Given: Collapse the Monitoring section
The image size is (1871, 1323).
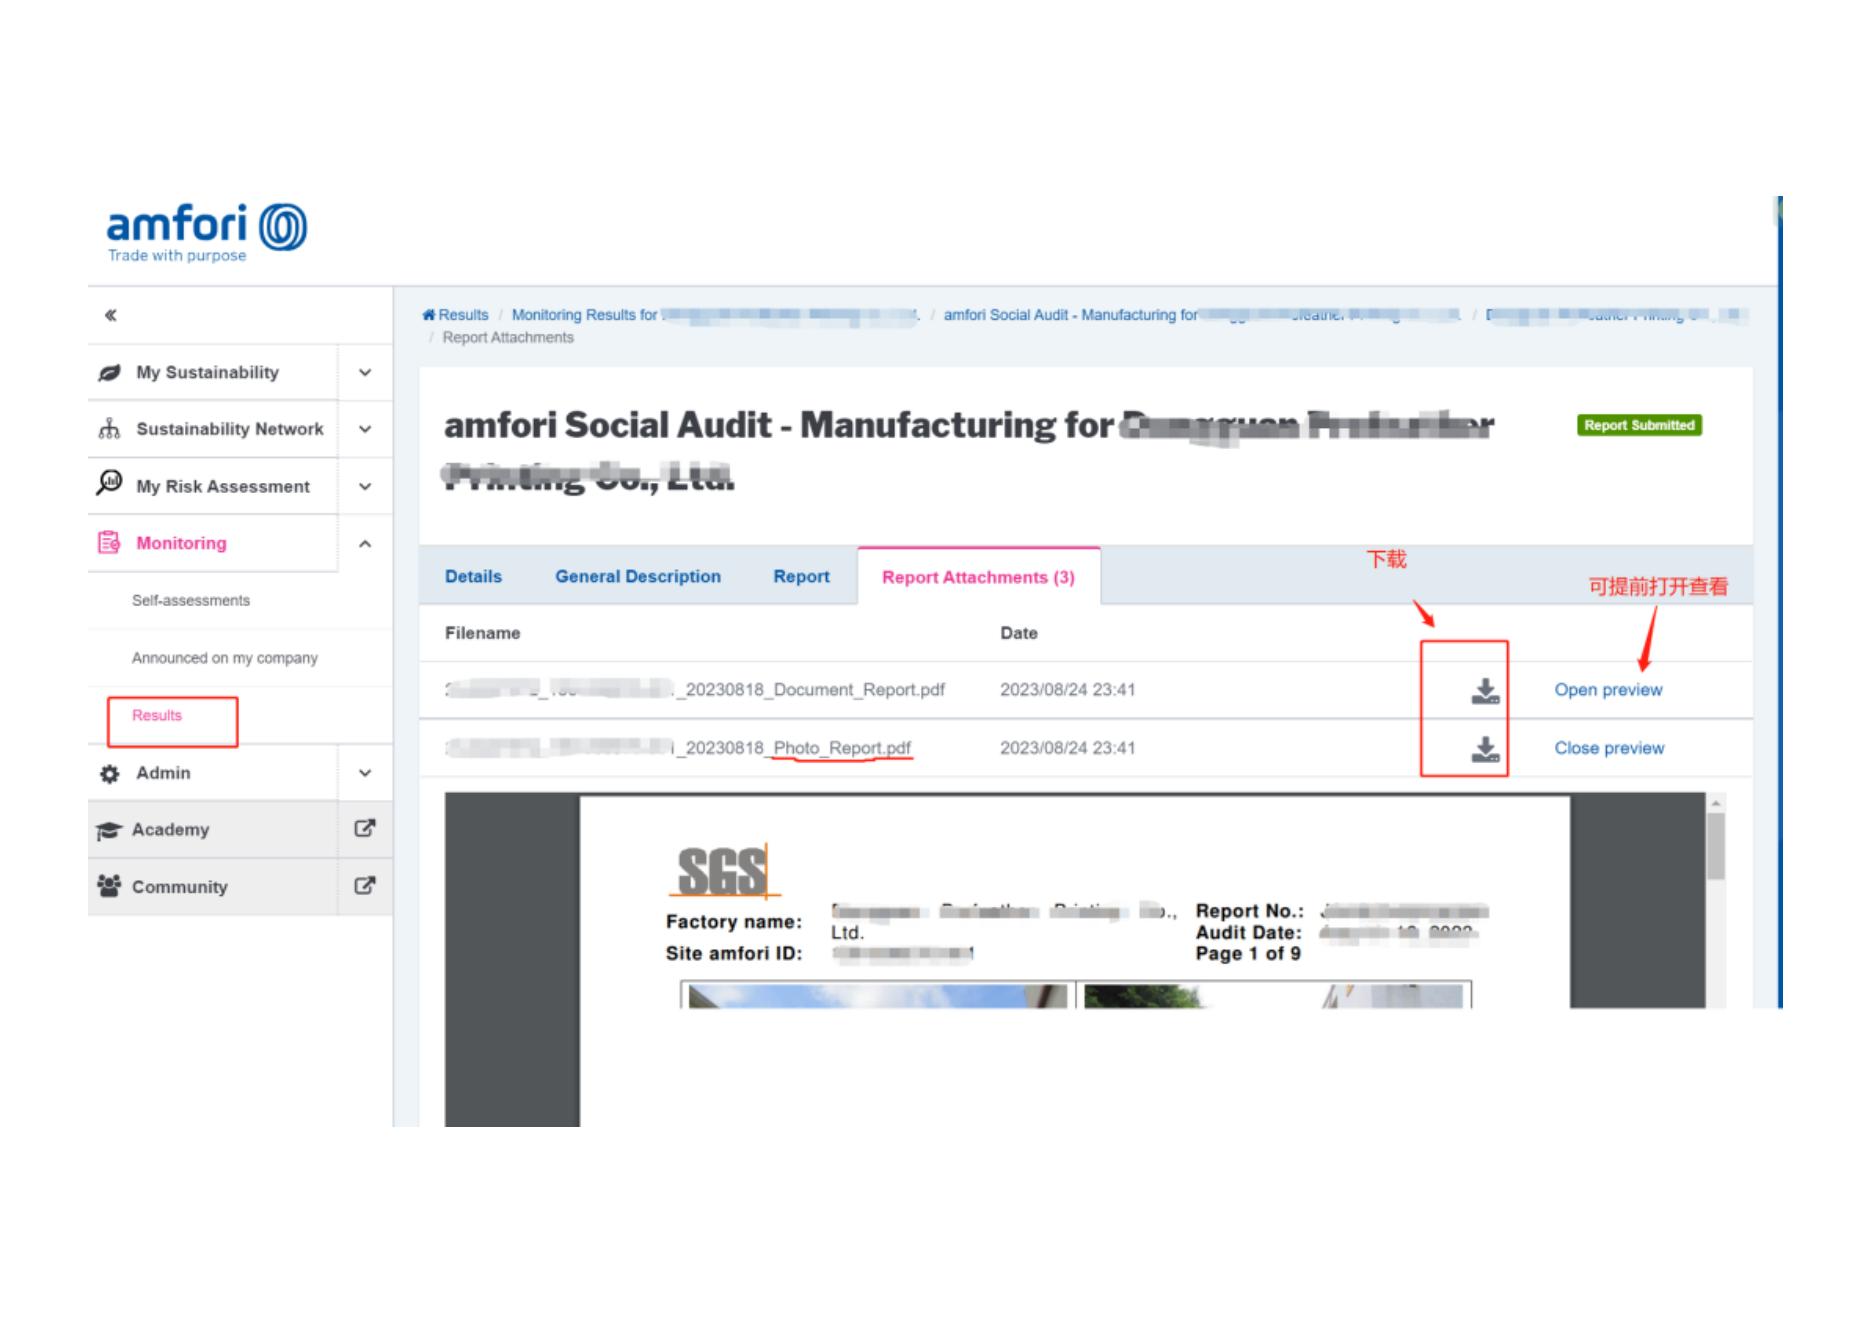Looking at the screenshot, I should (x=365, y=544).
